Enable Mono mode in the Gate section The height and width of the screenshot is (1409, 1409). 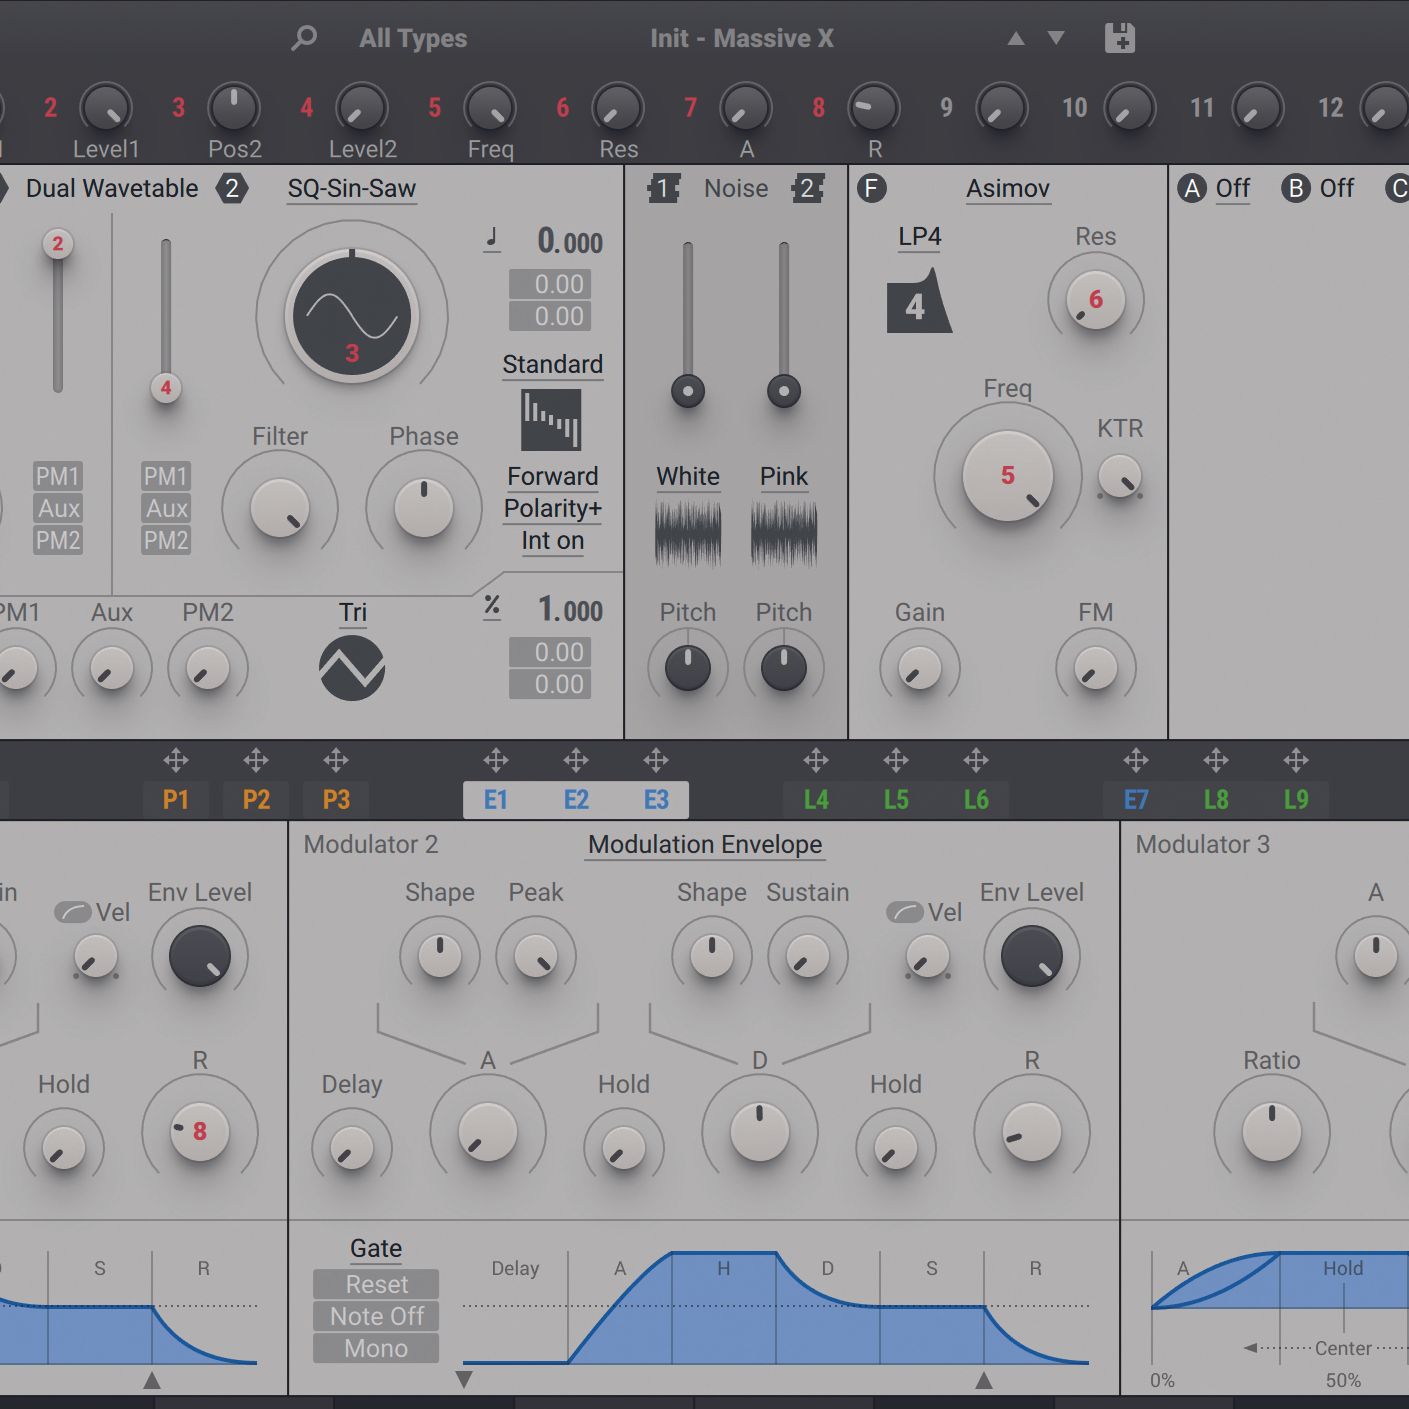375,1348
